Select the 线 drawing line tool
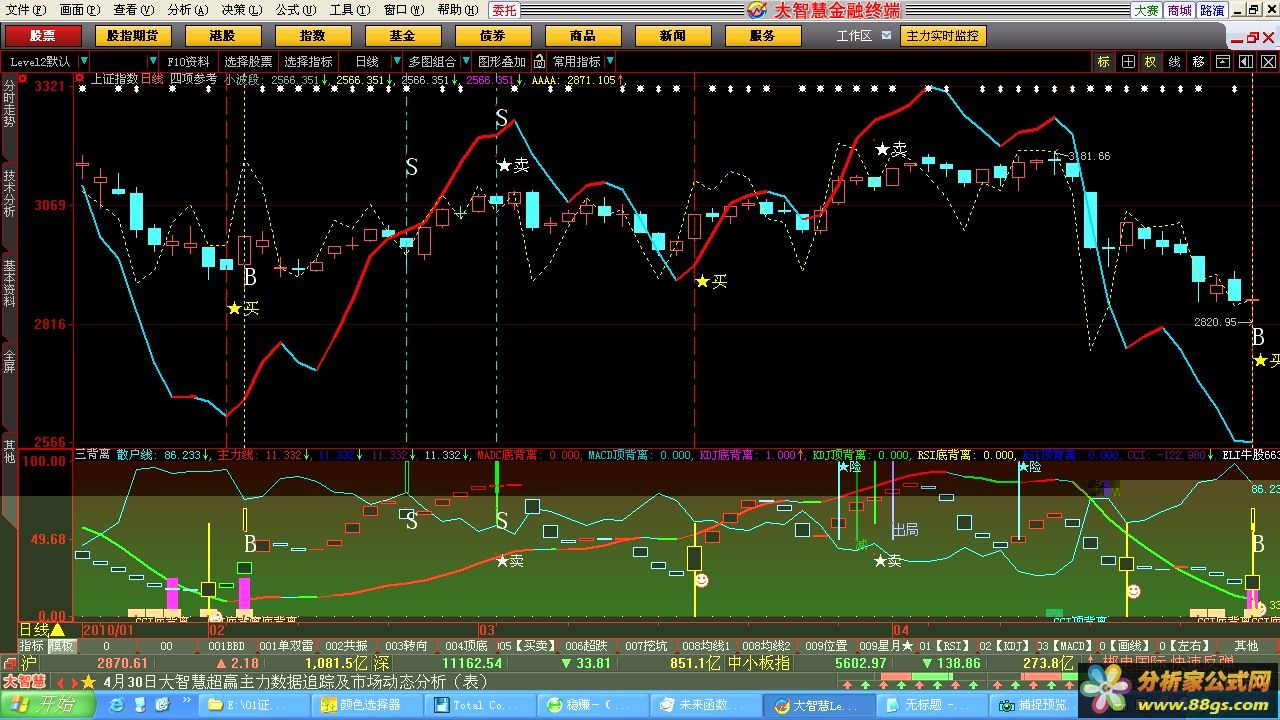This screenshot has width=1280, height=720. pyautogui.click(x=1175, y=62)
